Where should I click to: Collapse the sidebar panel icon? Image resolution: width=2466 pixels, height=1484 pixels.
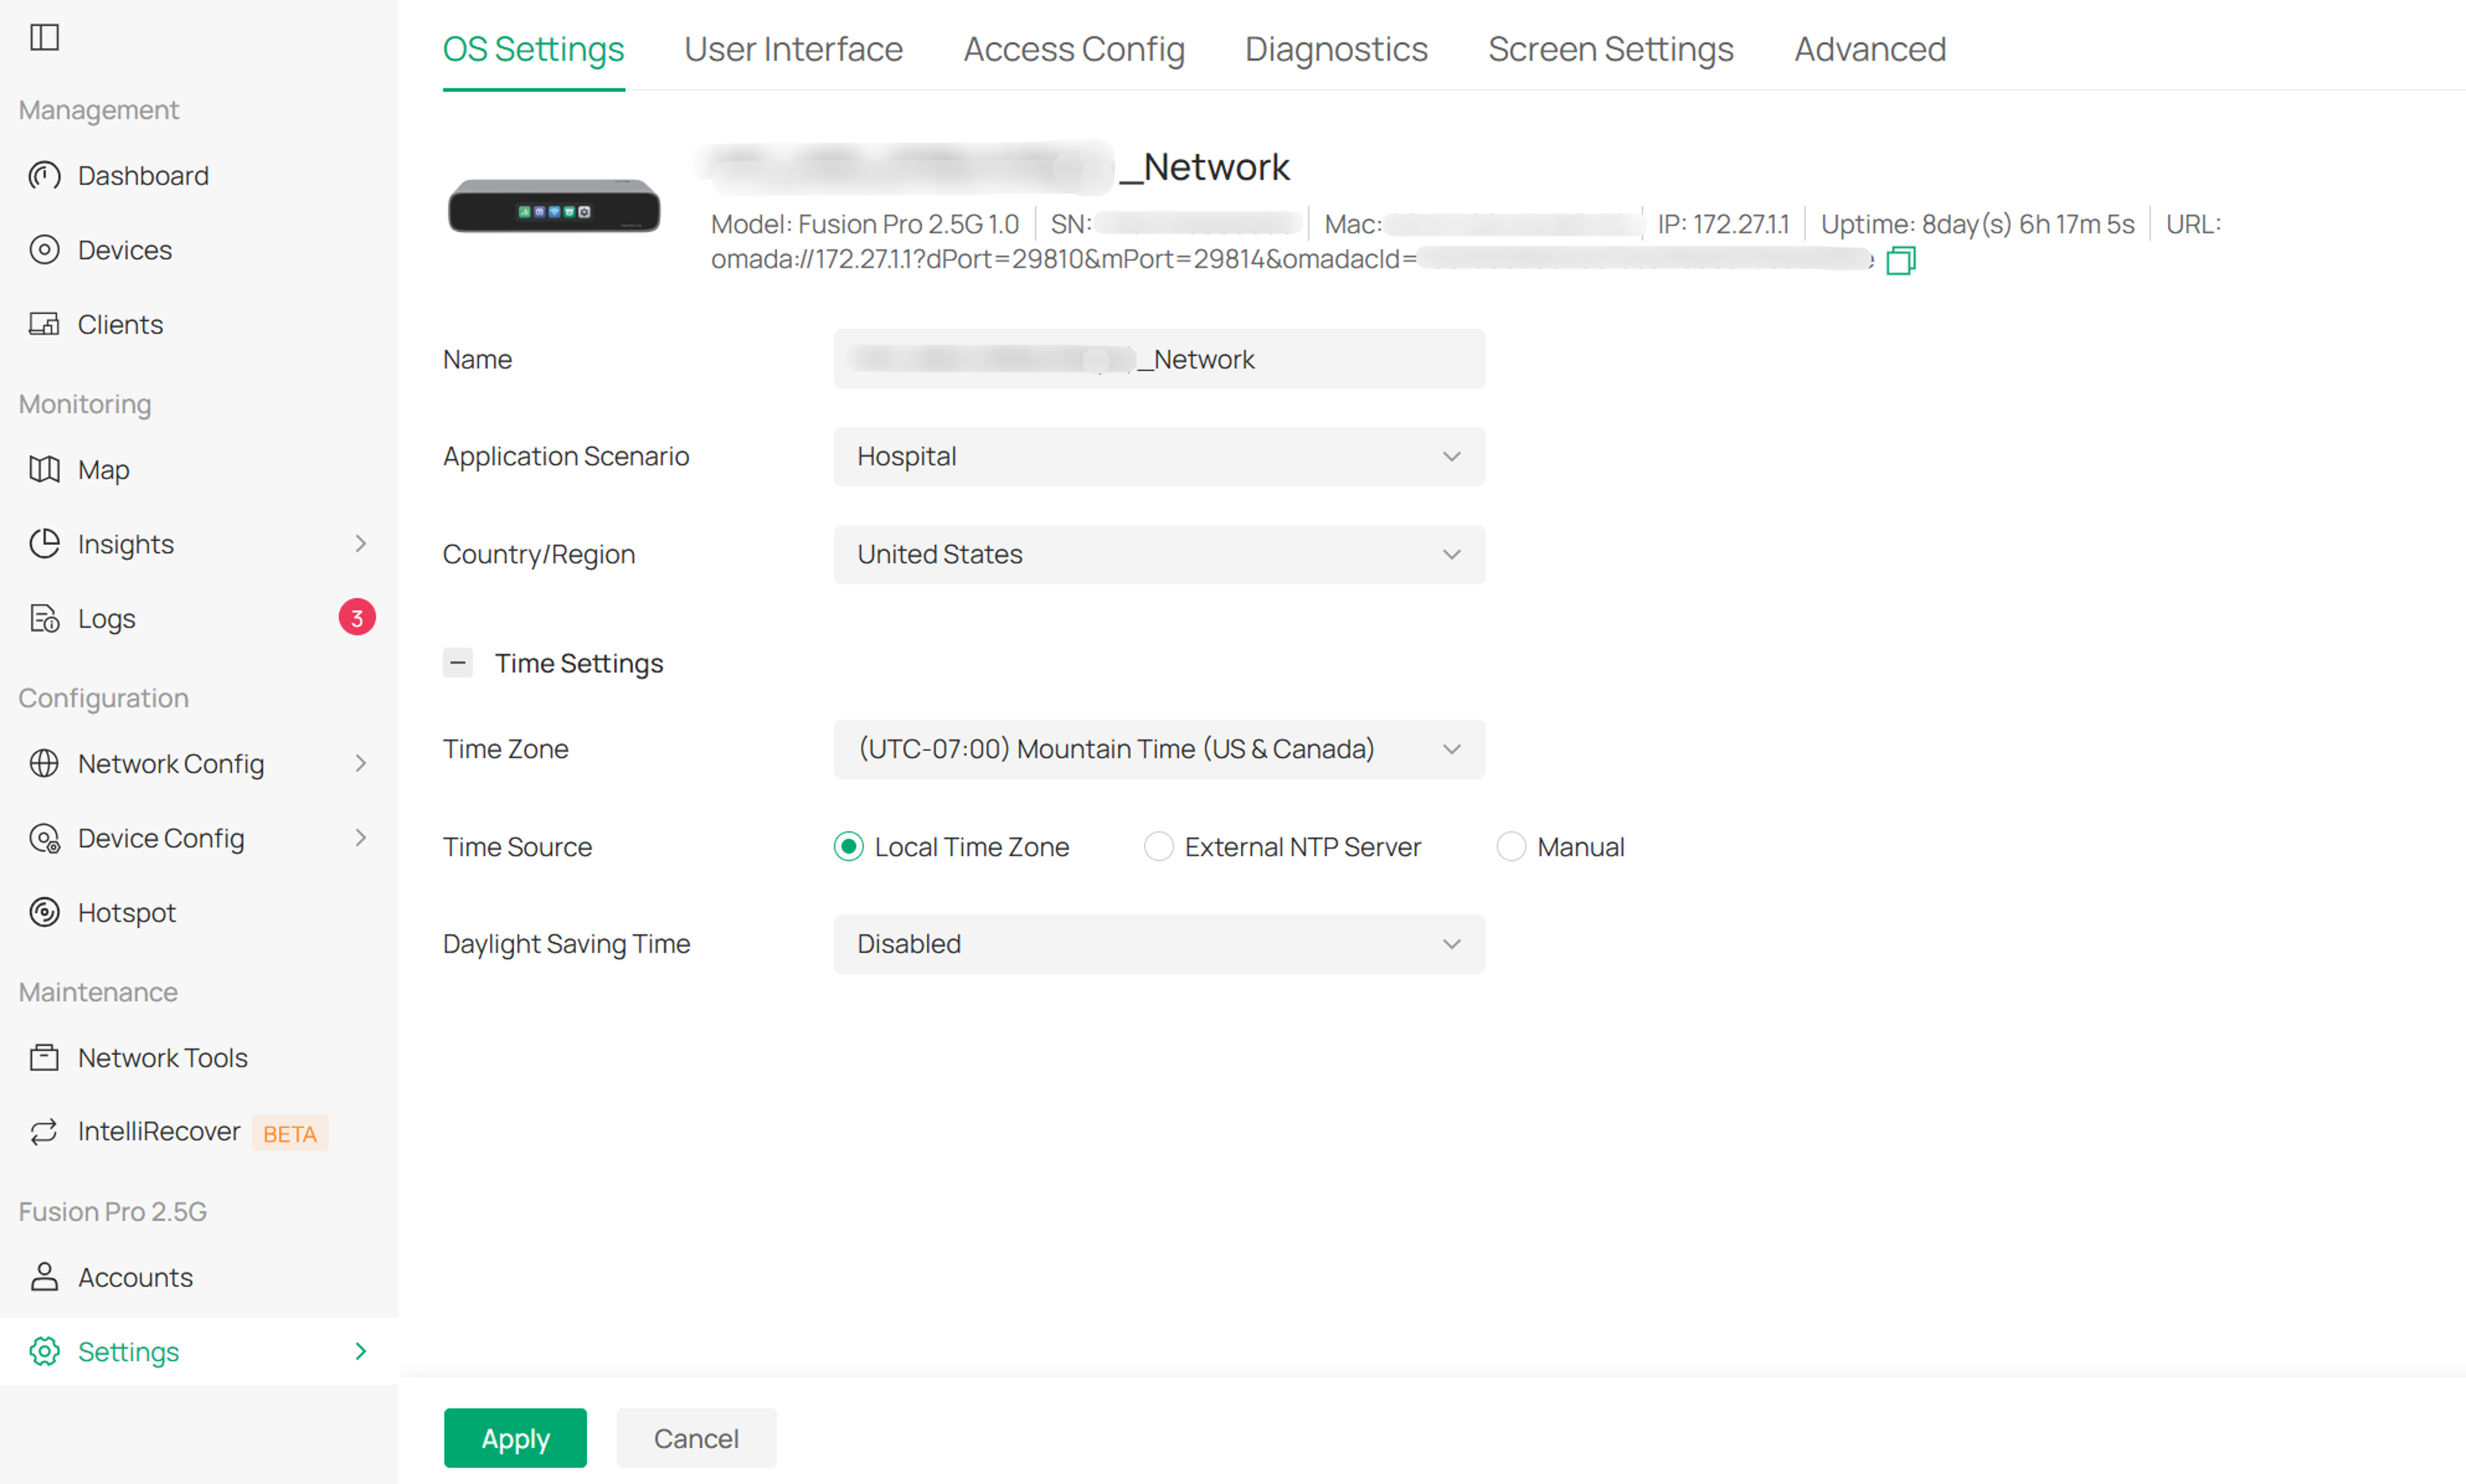click(44, 38)
